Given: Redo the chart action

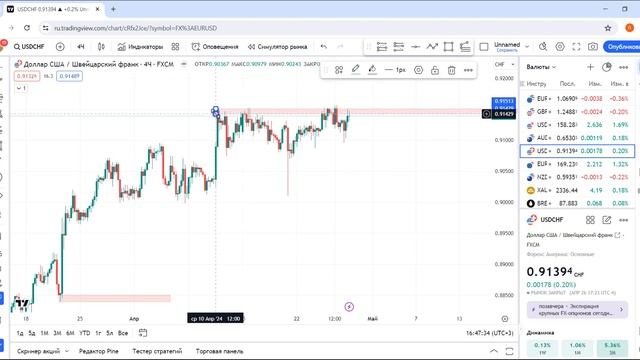Looking at the screenshot, I should pyautogui.click(x=340, y=47).
